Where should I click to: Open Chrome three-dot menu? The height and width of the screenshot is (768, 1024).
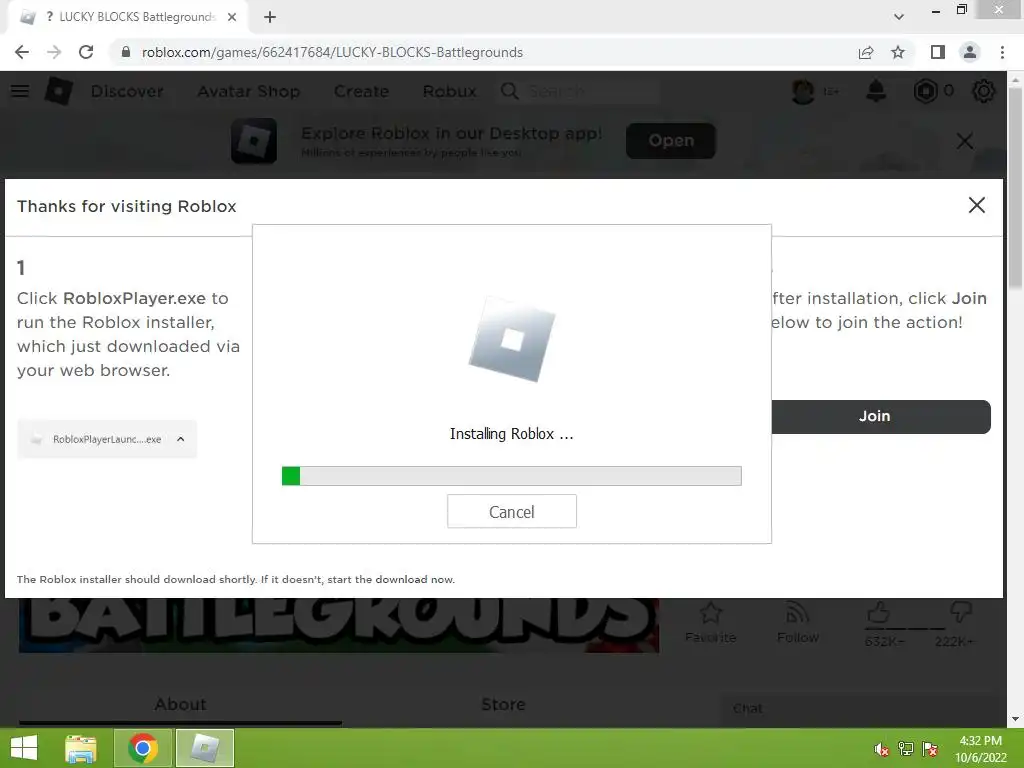point(1002,52)
